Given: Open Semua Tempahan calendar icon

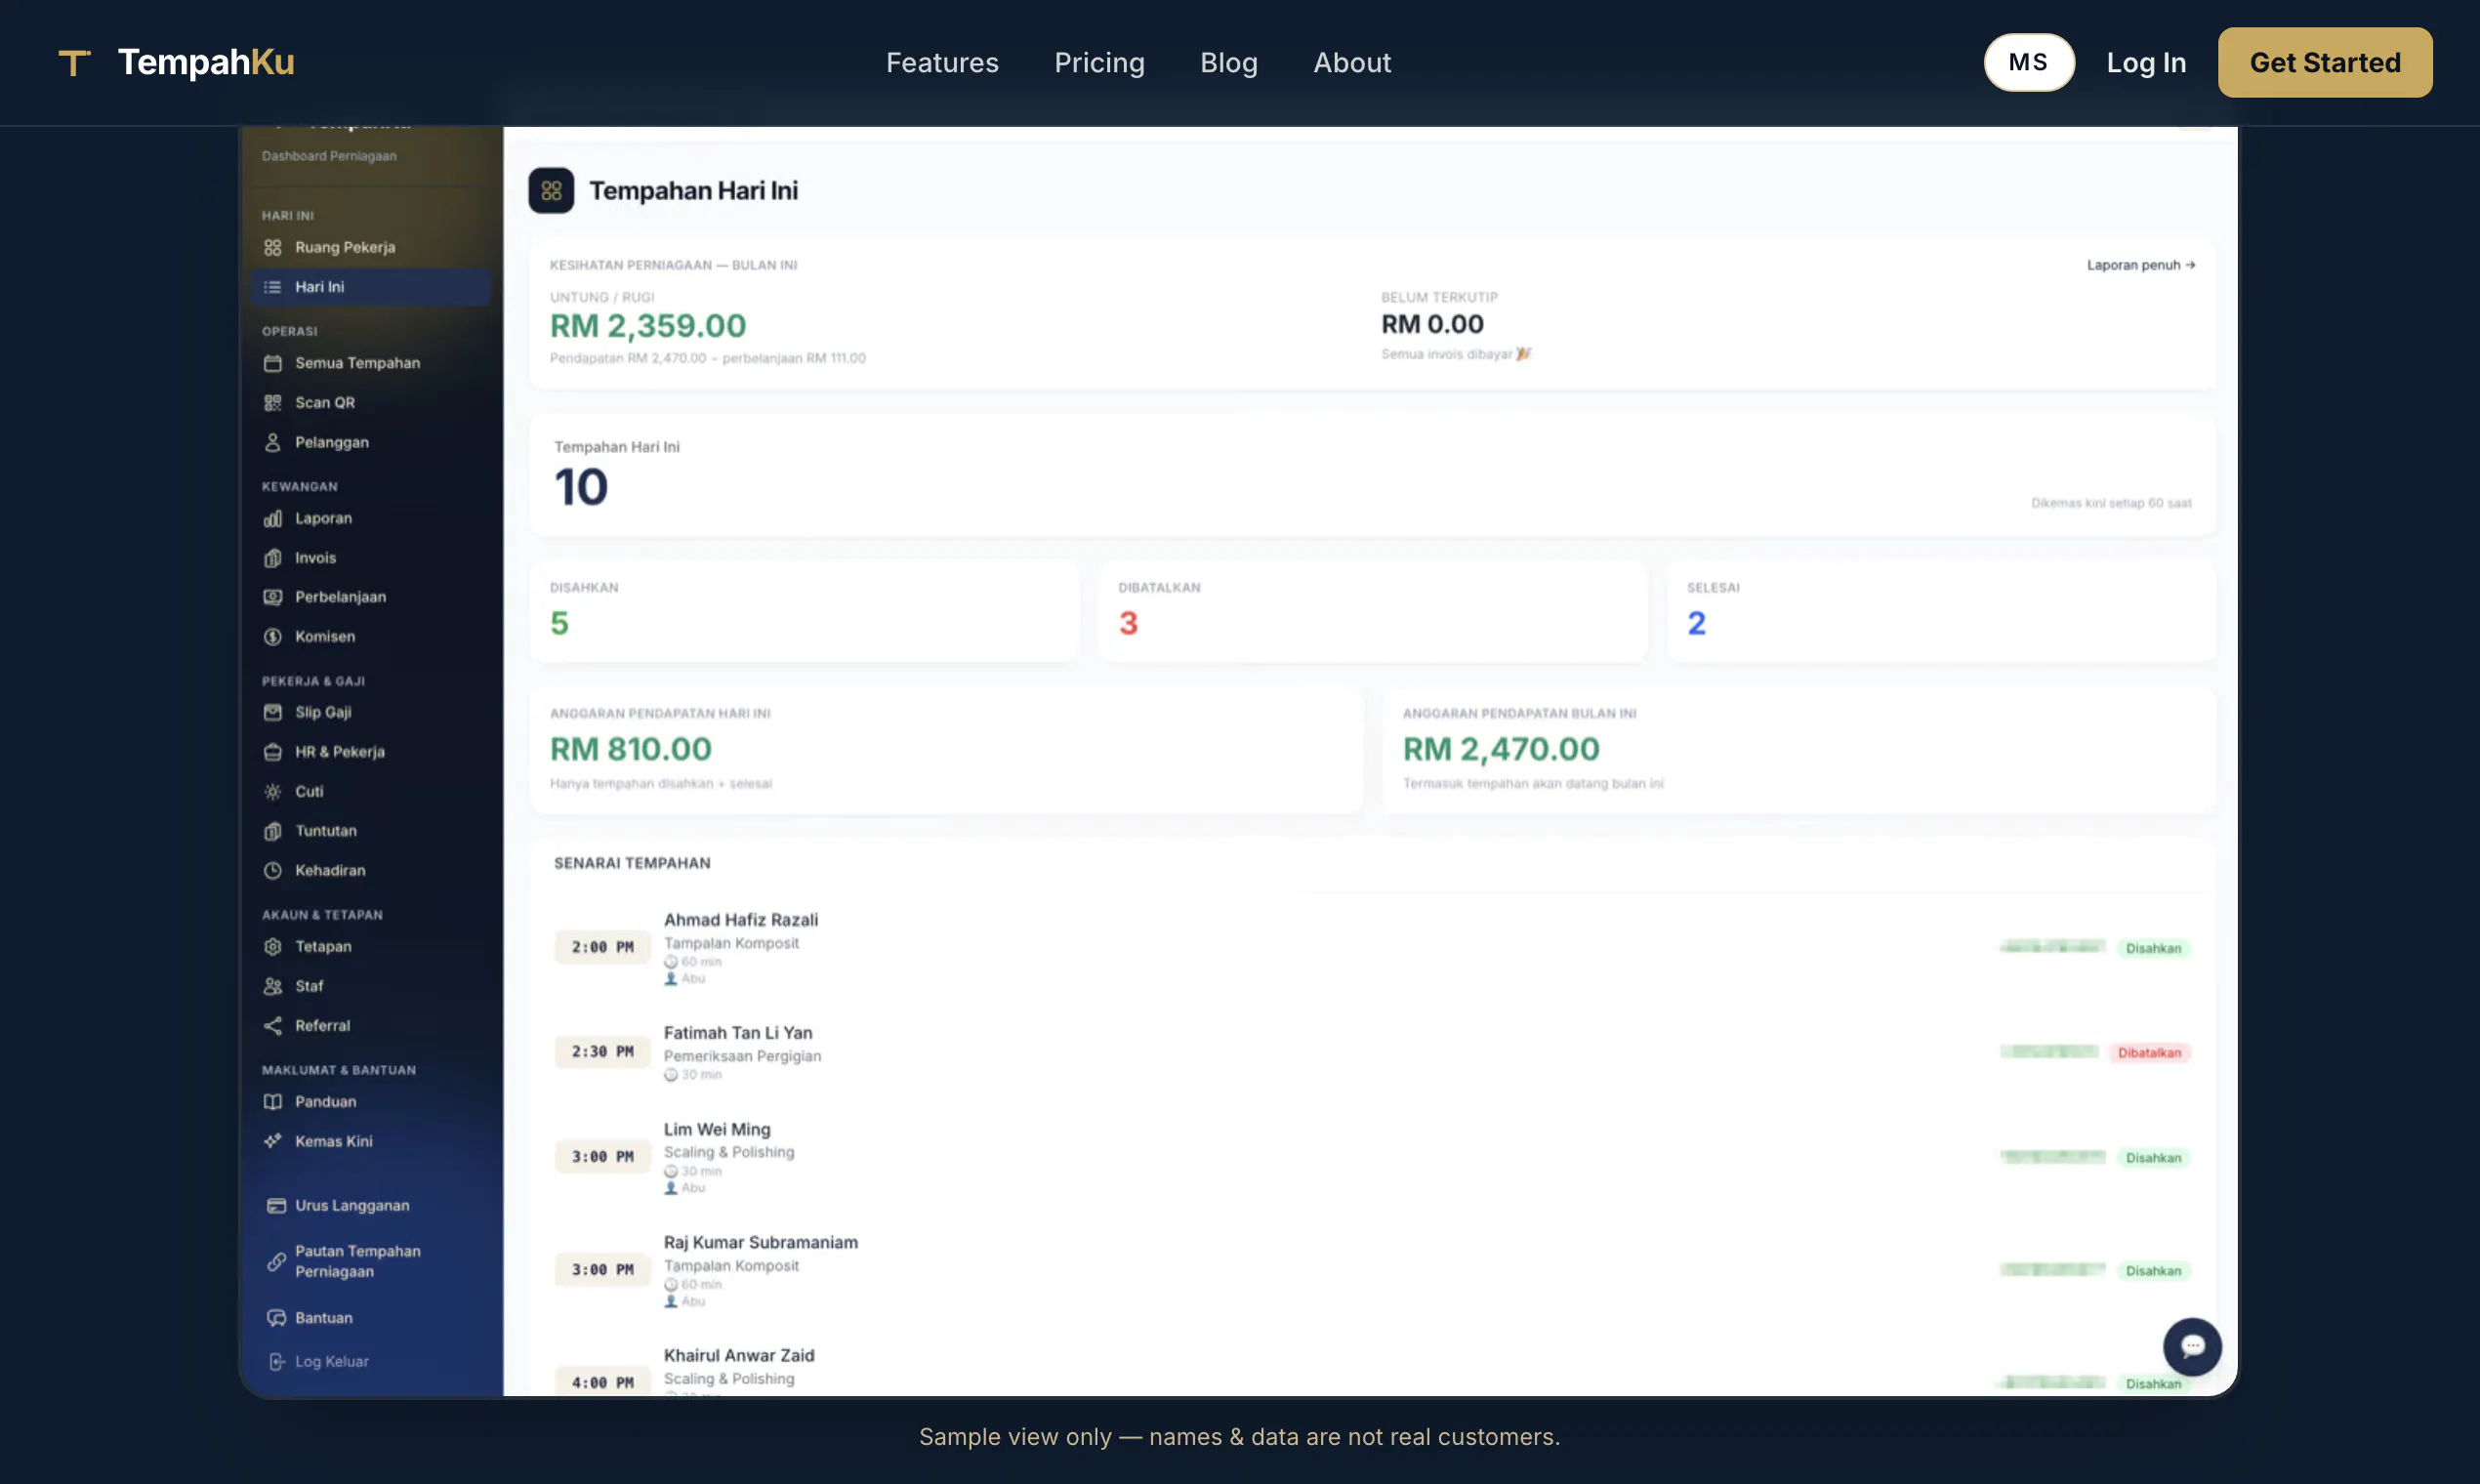Looking at the screenshot, I should (272, 363).
